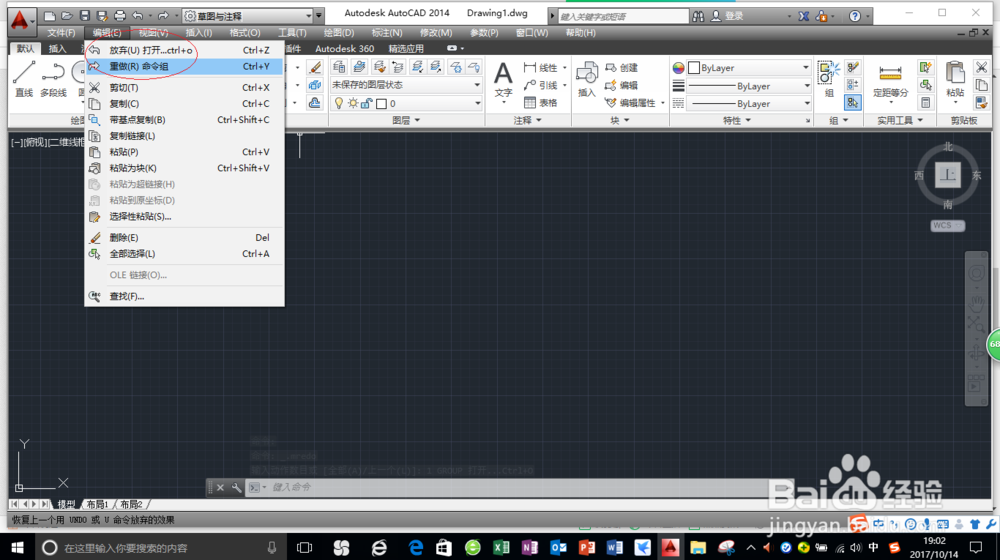This screenshot has width=1000, height=560.
Task: Click the layer properties icon
Action: 339,67
